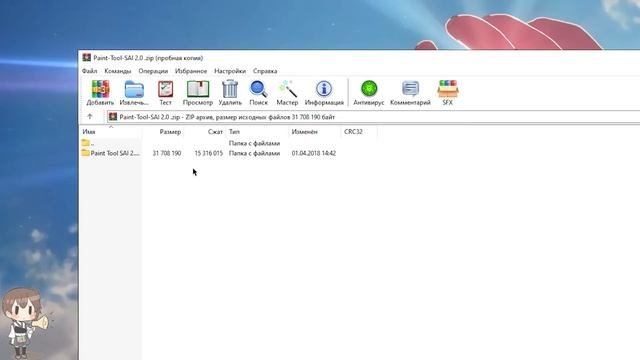
Task: Click the chibi character desktop mascot
Action: click(24, 323)
